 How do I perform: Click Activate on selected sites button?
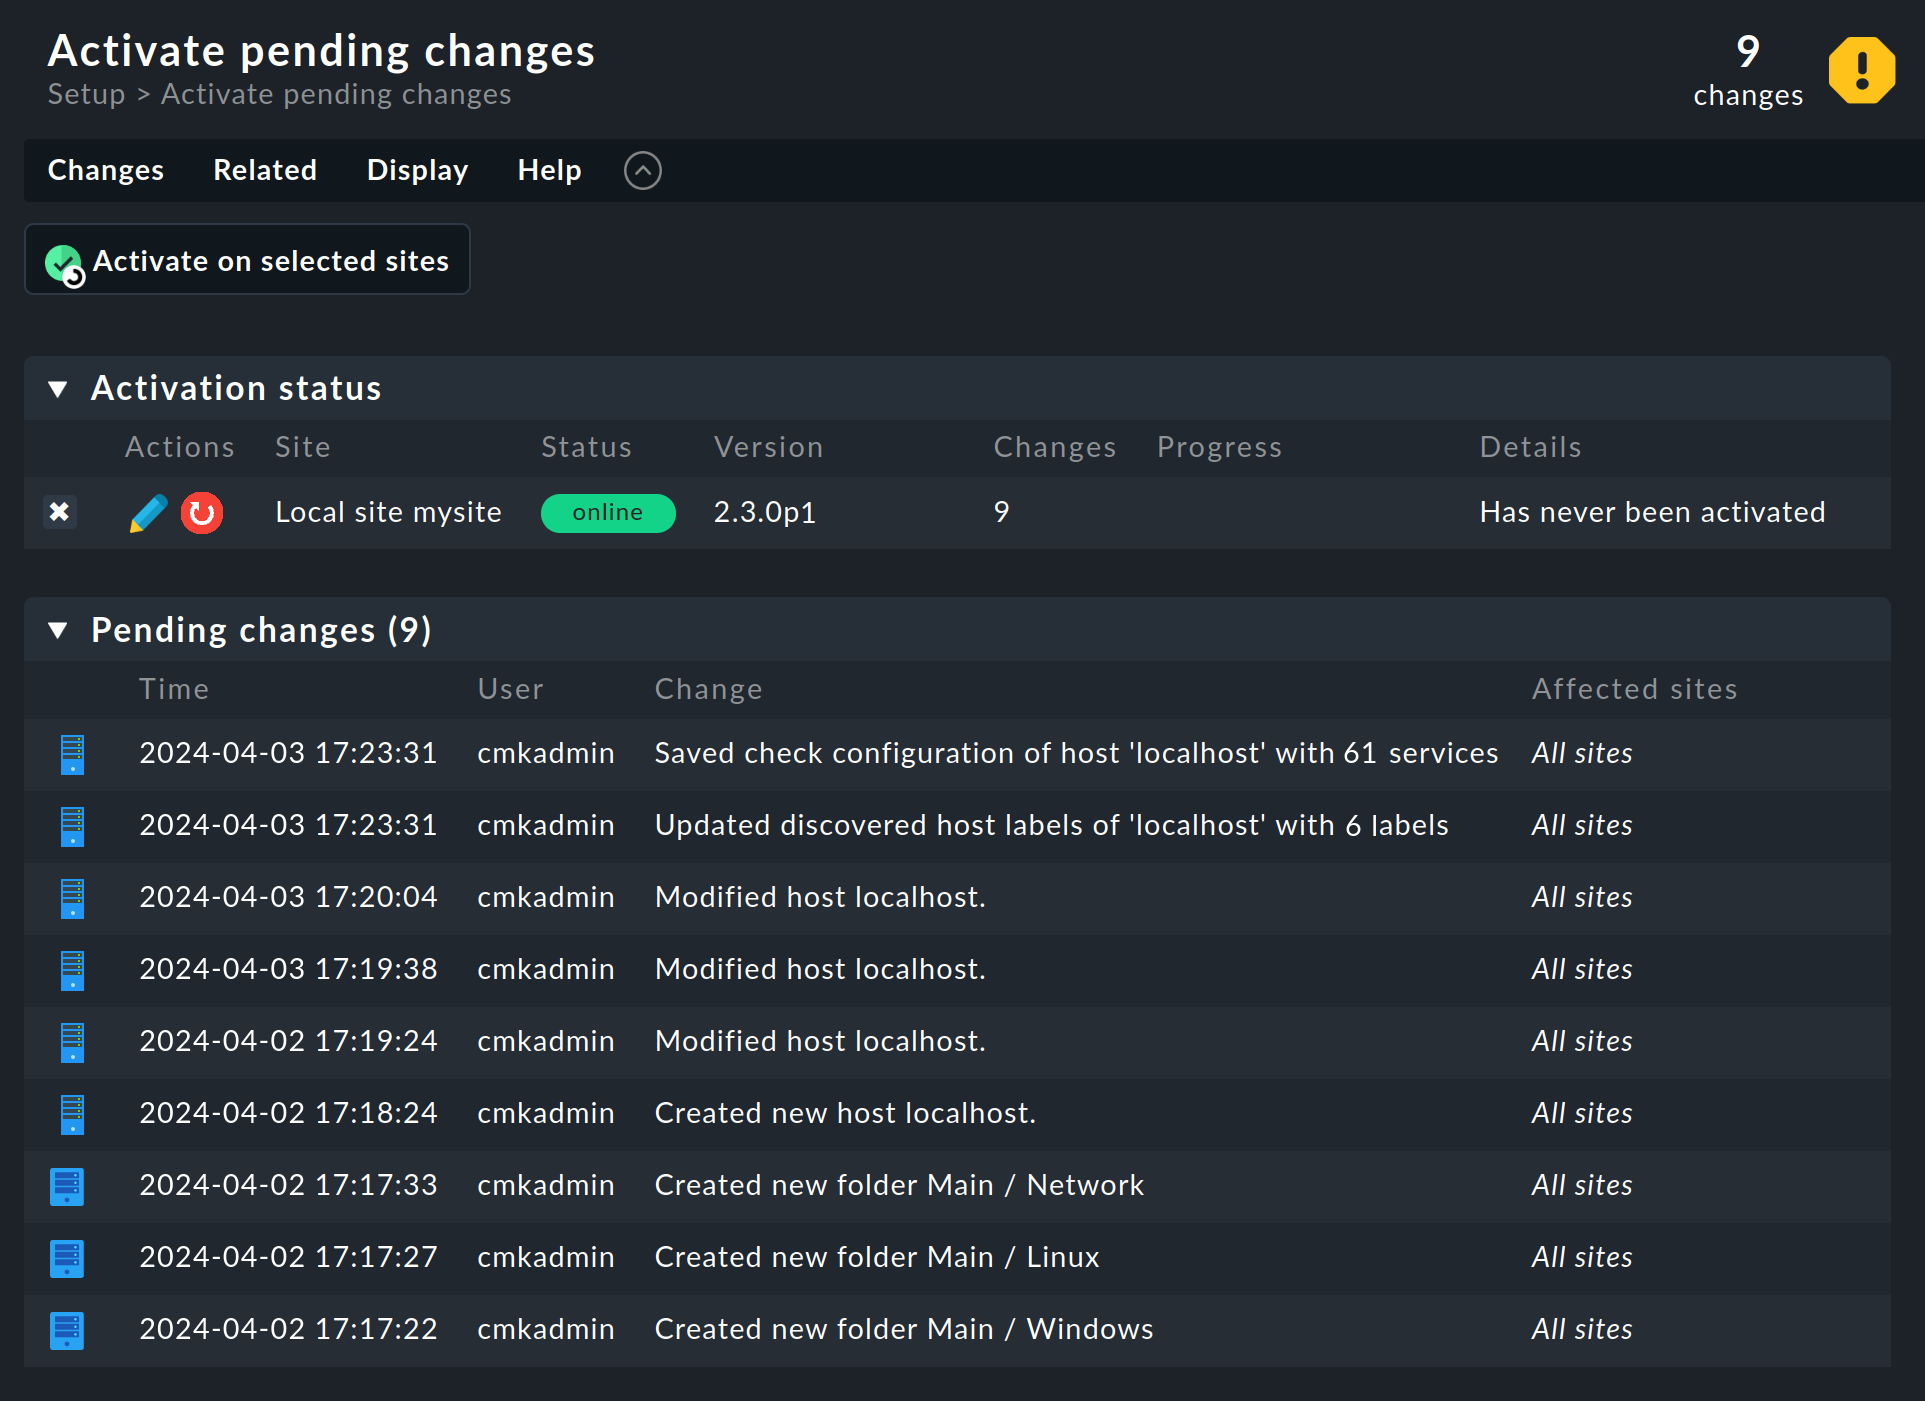[x=247, y=261]
